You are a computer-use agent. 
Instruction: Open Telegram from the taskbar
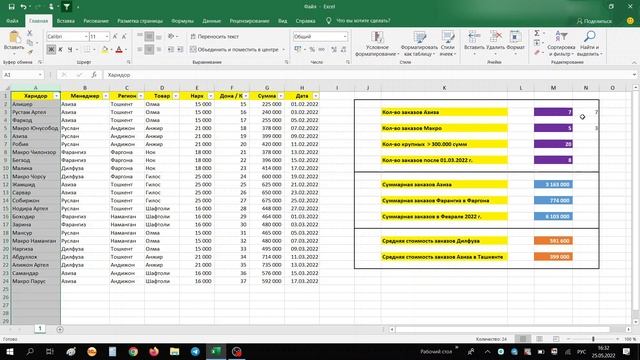click(195, 351)
